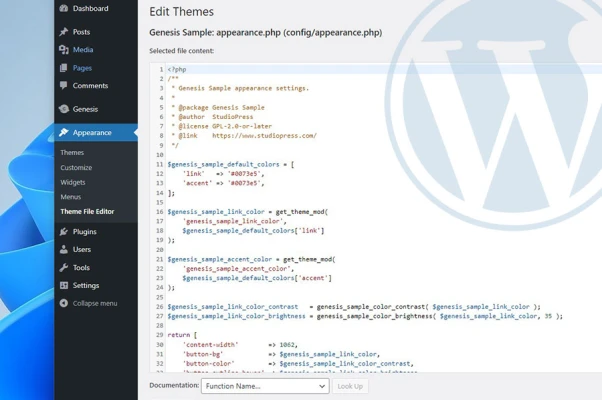Viewport: 602px width, 400px height.
Task: Click the Collapse menu arrow icon
Action: coord(64,303)
